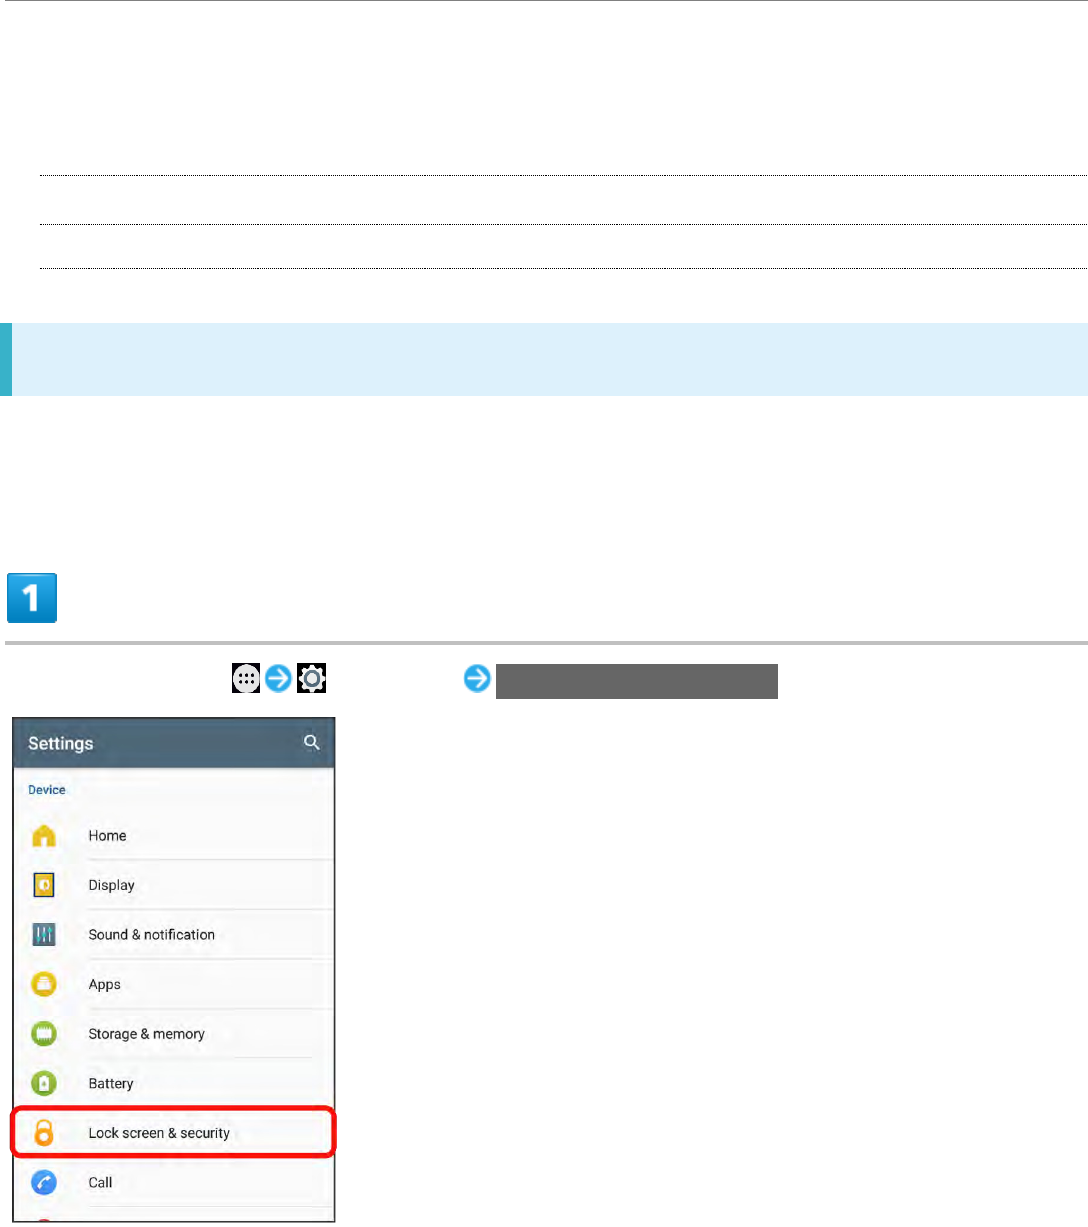This screenshot has height=1227, width=1088.
Task: Select Storage & memory entry
Action: (x=174, y=1033)
